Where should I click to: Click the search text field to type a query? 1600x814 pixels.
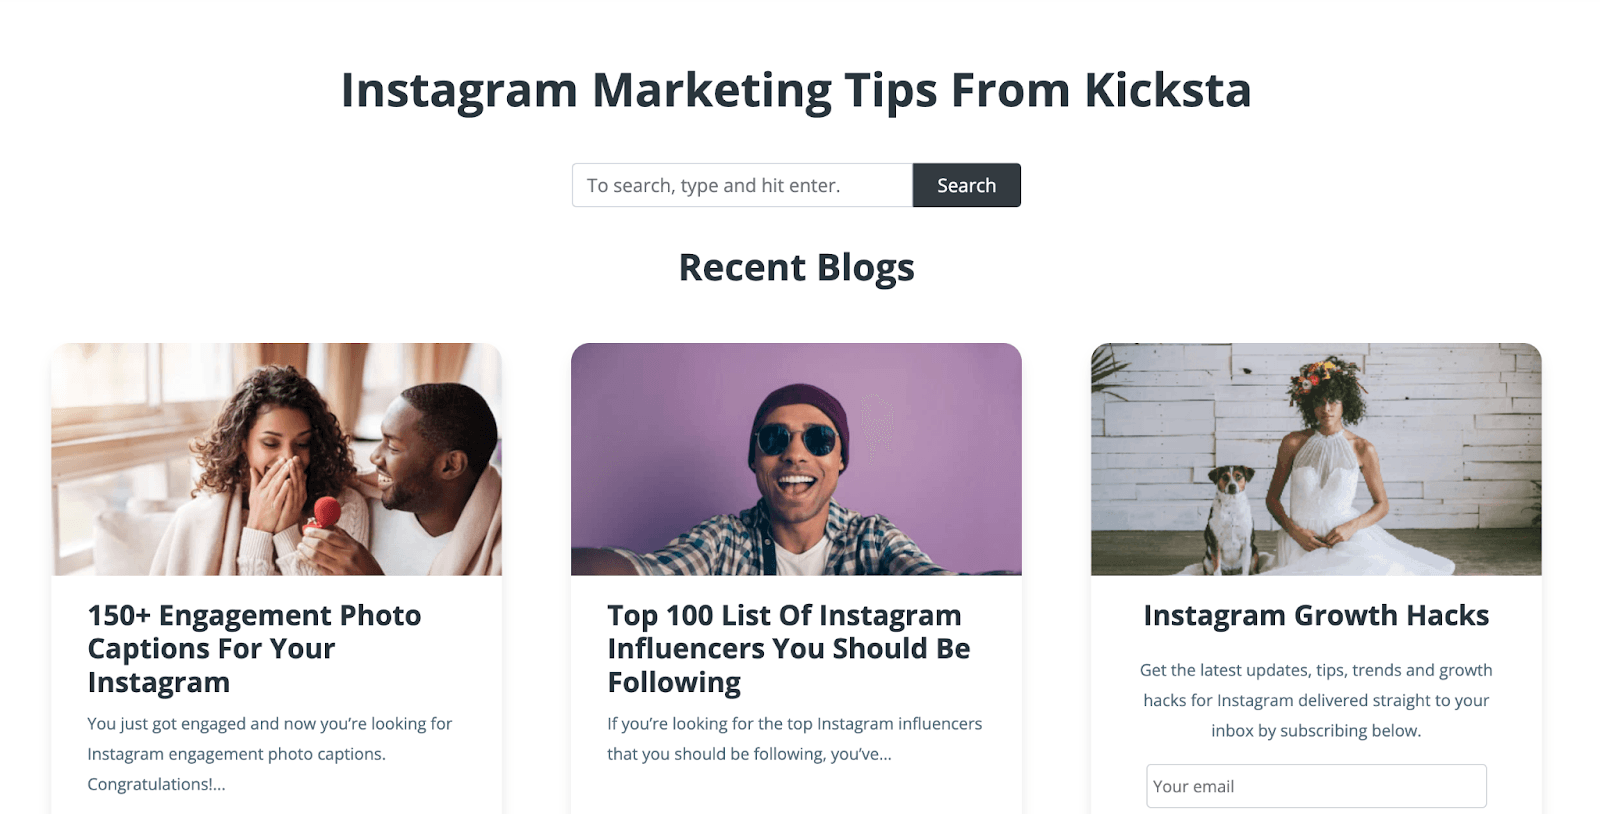740,184
